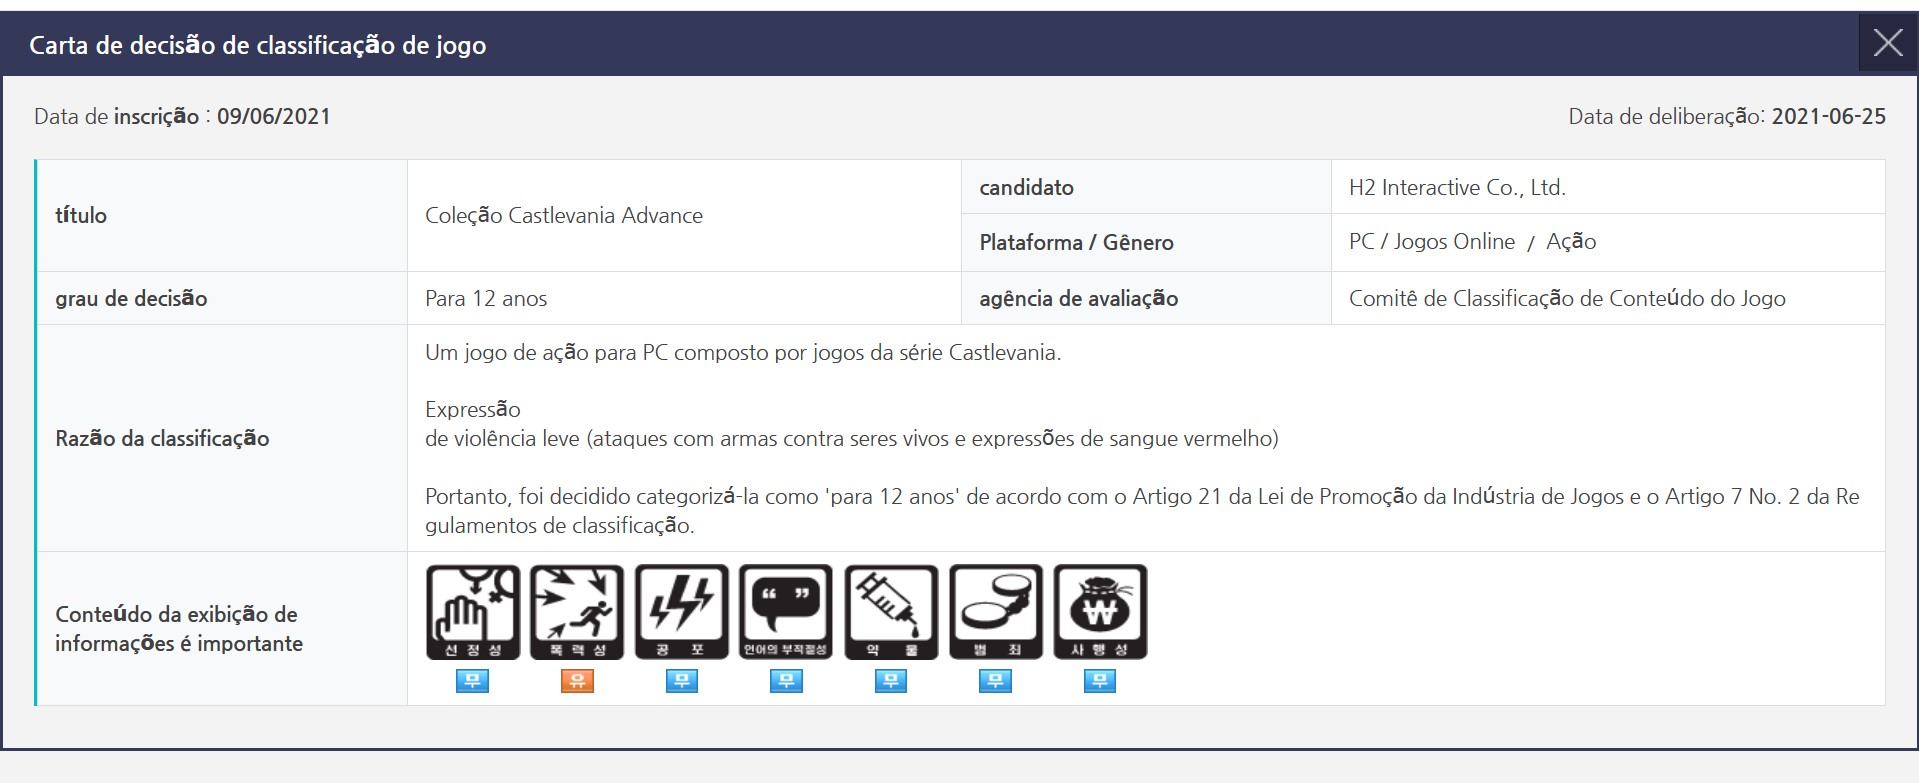
Task: Click the sexuality (hand) content descriptor icon
Action: [473, 612]
